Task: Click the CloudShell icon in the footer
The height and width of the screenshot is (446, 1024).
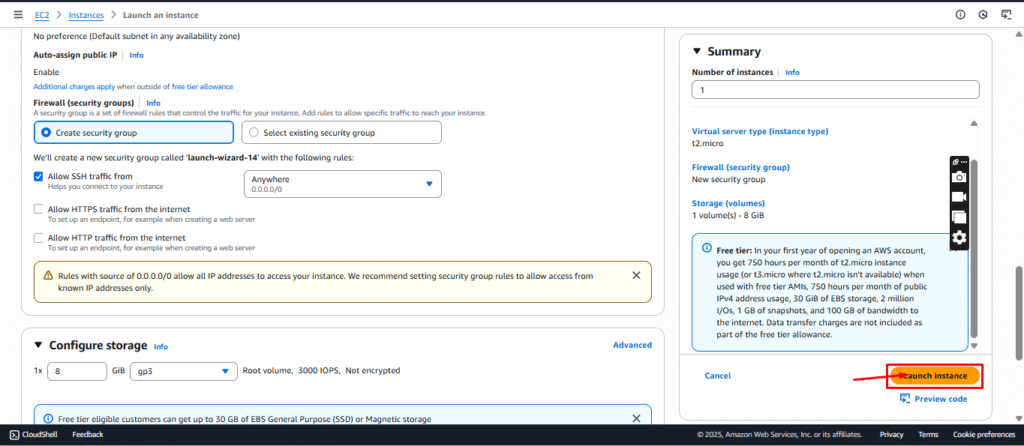Action: [x=14, y=434]
